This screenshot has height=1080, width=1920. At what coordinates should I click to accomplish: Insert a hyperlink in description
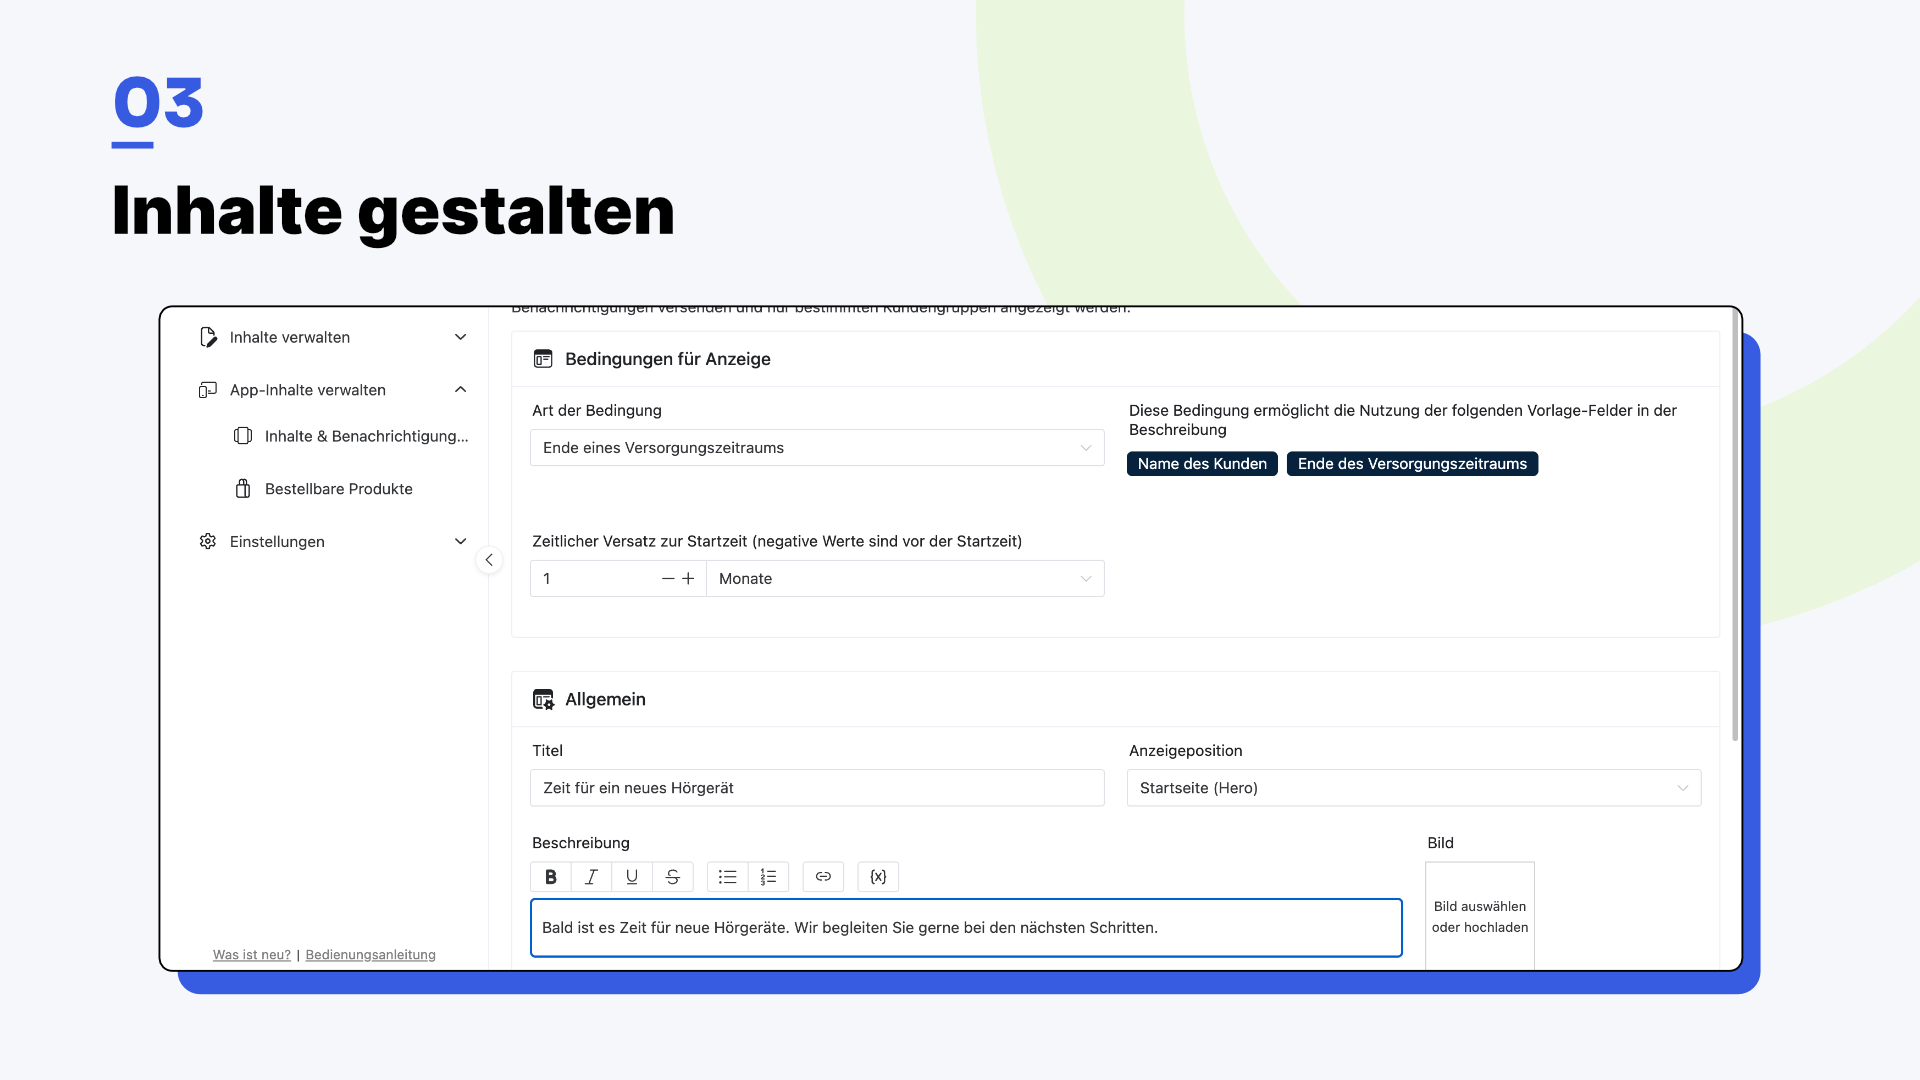823,877
